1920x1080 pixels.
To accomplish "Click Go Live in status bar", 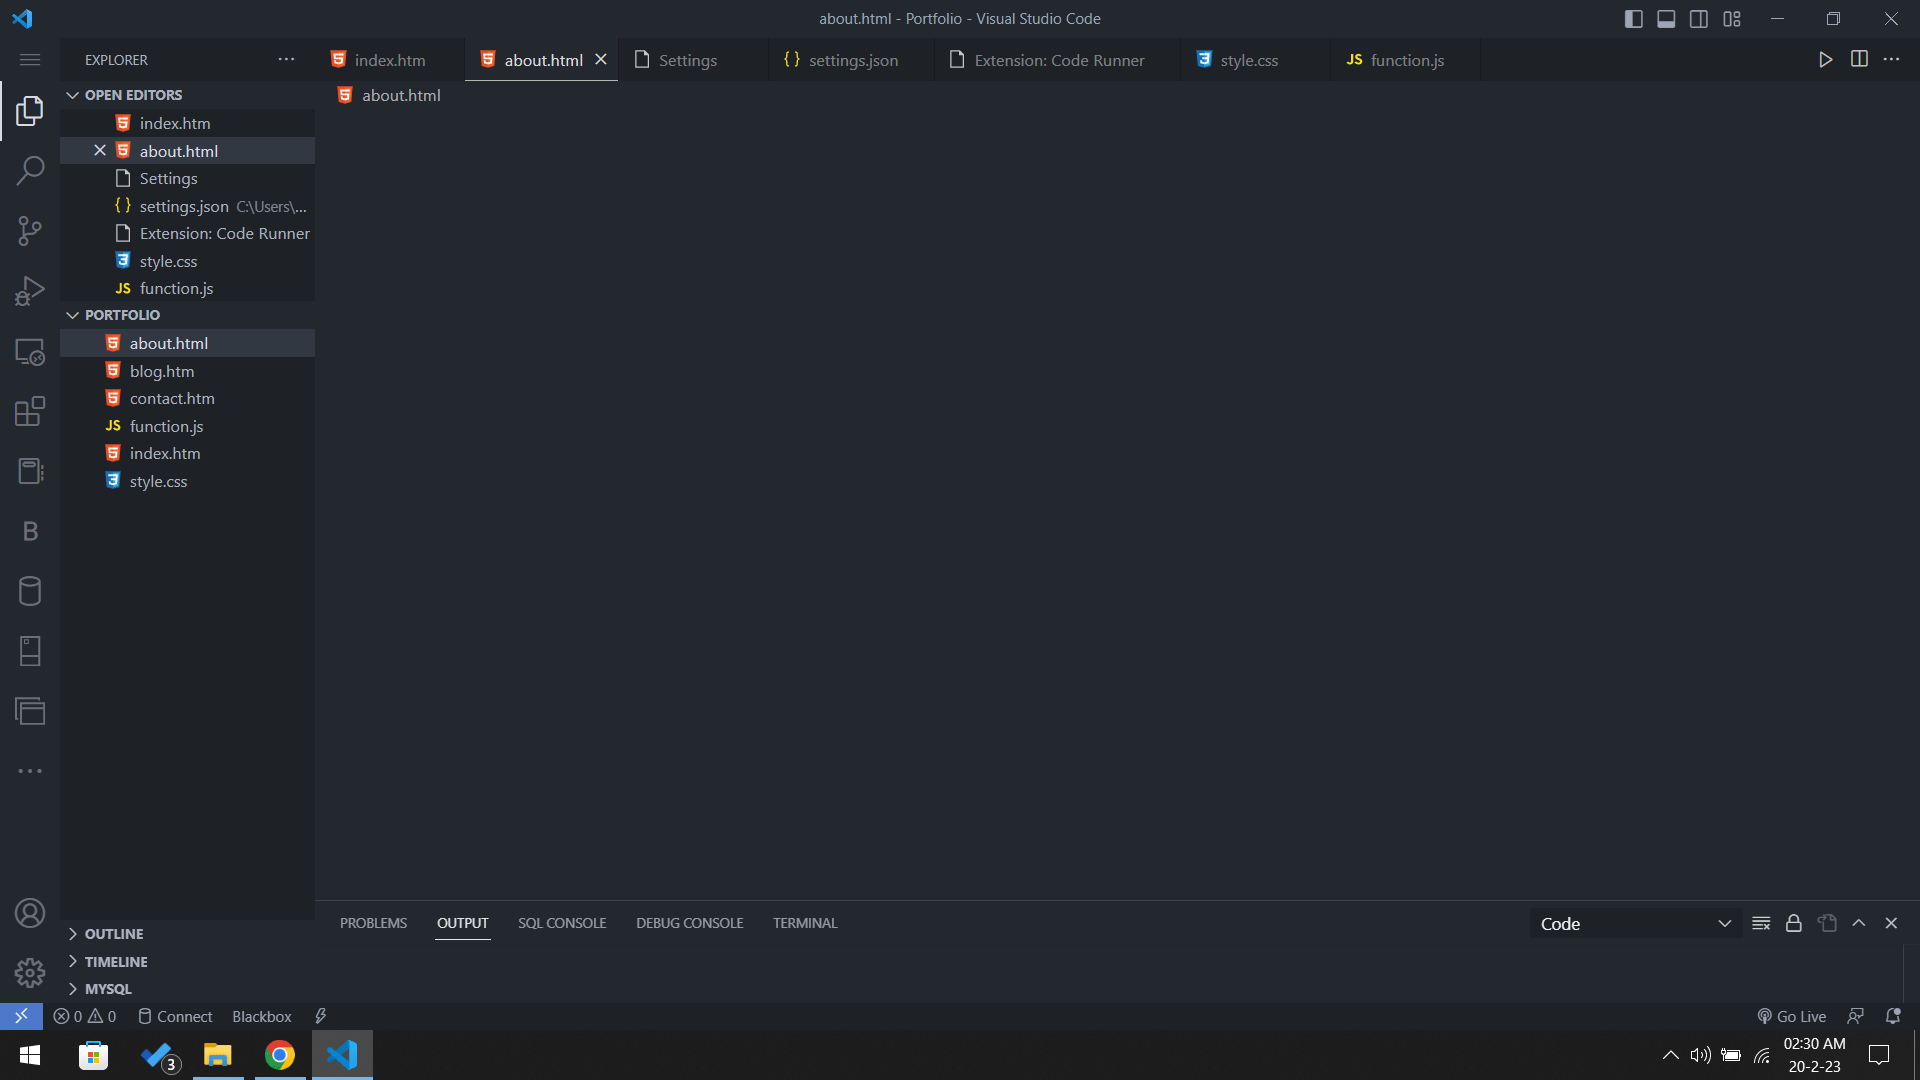I will click(1792, 1016).
